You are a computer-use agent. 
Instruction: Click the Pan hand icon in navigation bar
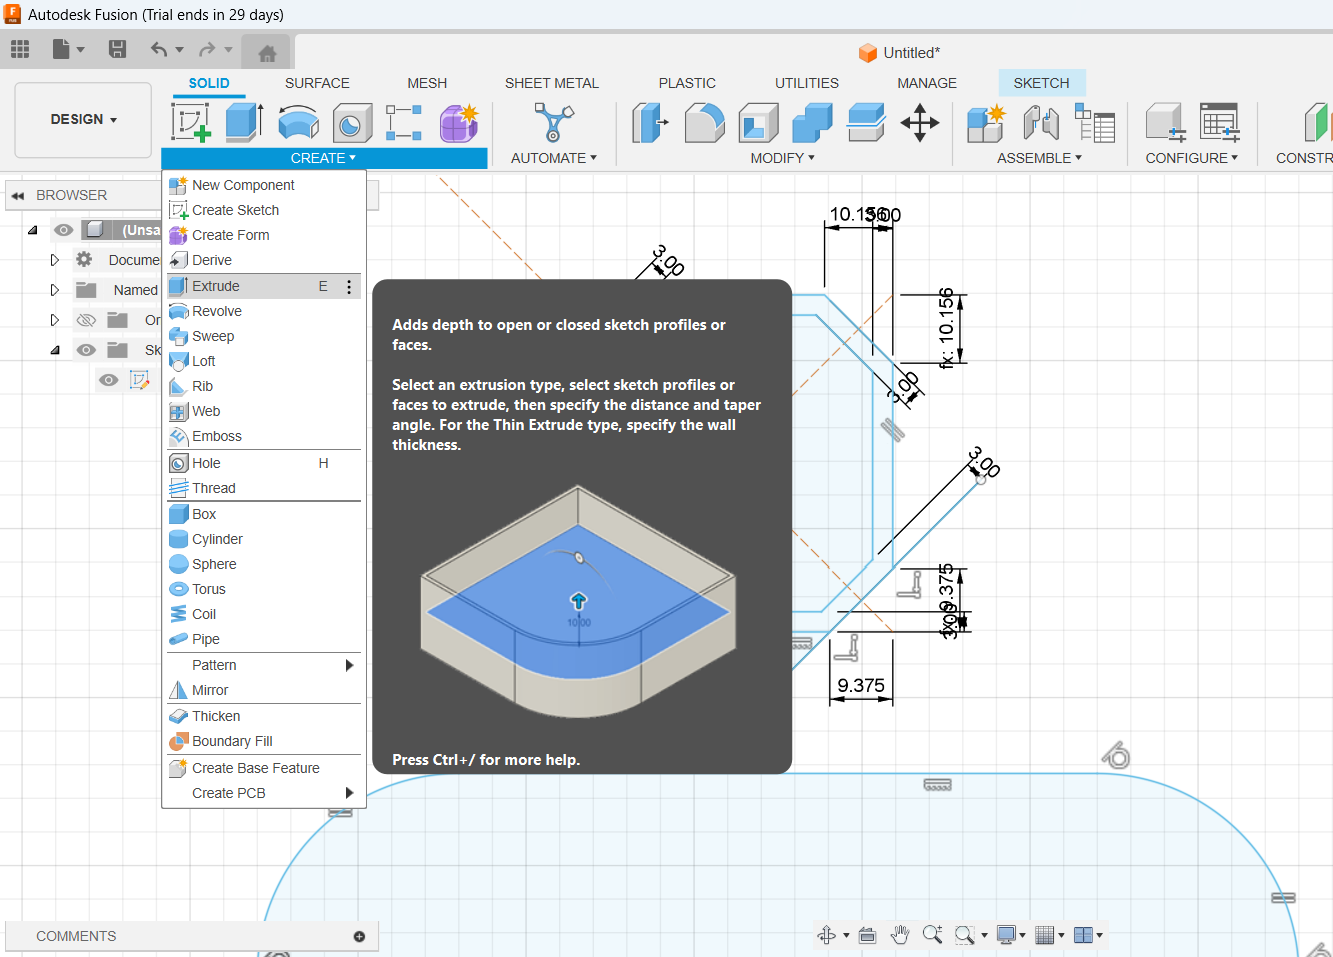pyautogui.click(x=900, y=935)
